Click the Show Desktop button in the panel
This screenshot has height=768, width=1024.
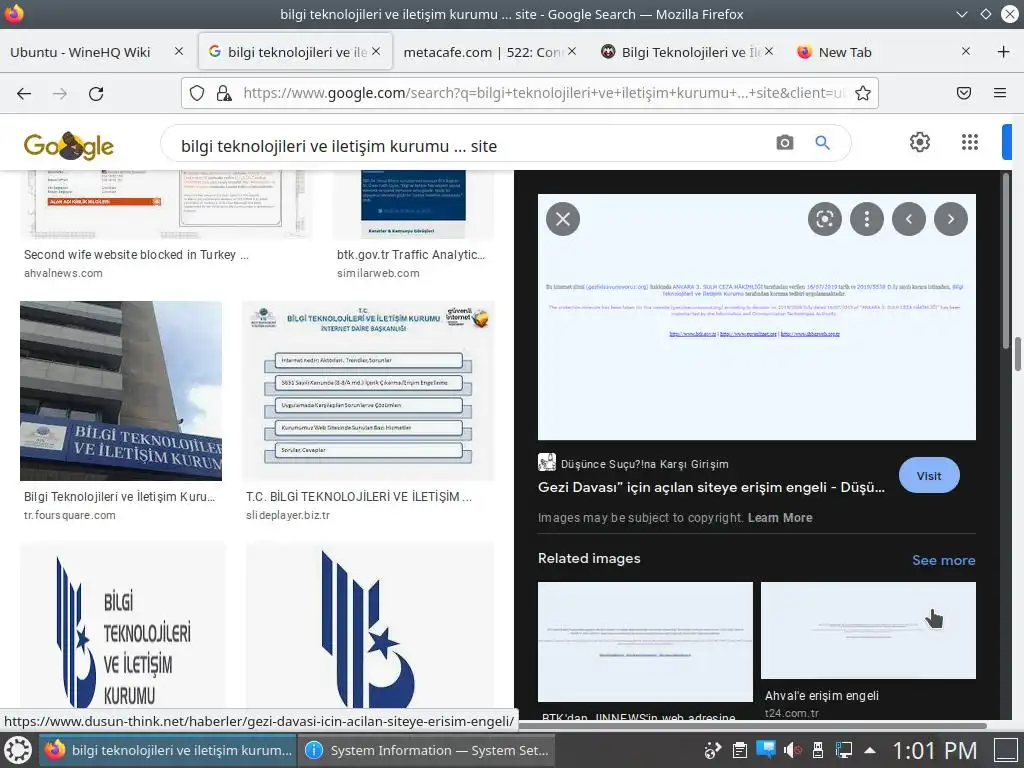coord(1006,750)
